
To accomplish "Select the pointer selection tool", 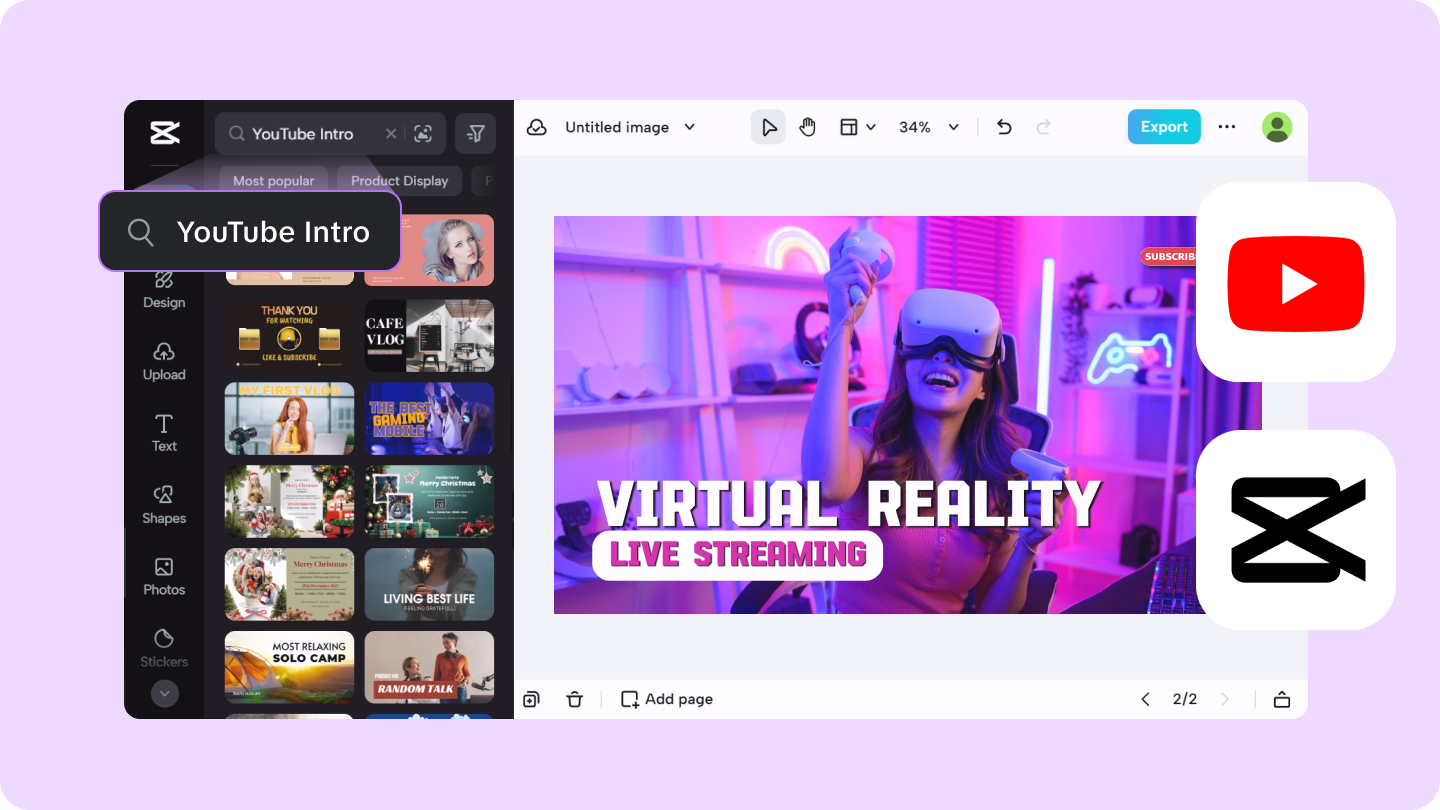I will [x=768, y=127].
